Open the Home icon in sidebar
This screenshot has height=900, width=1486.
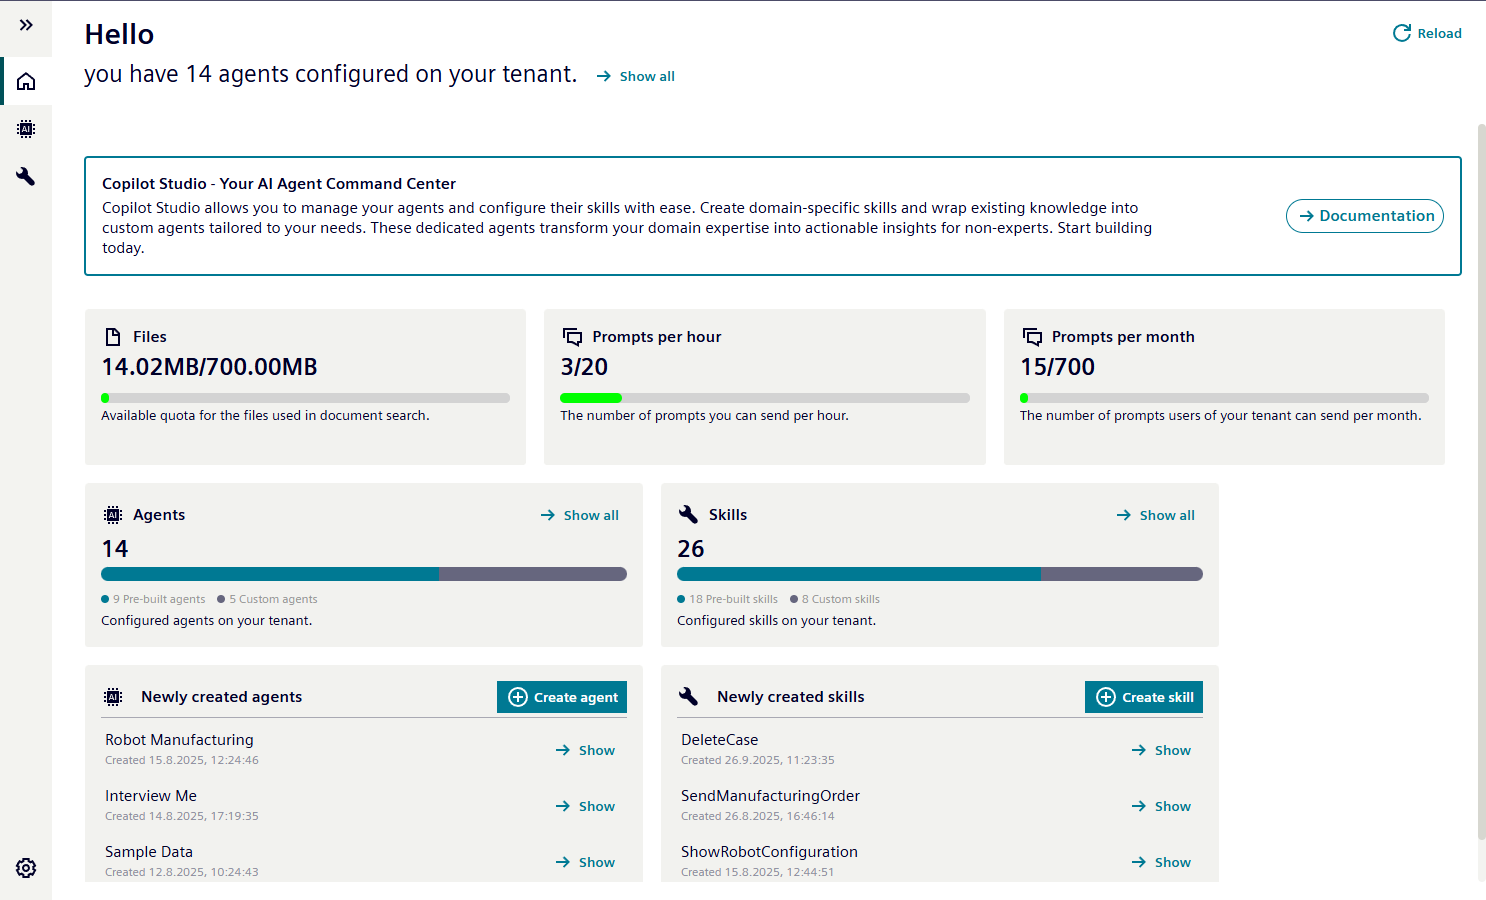[26, 81]
